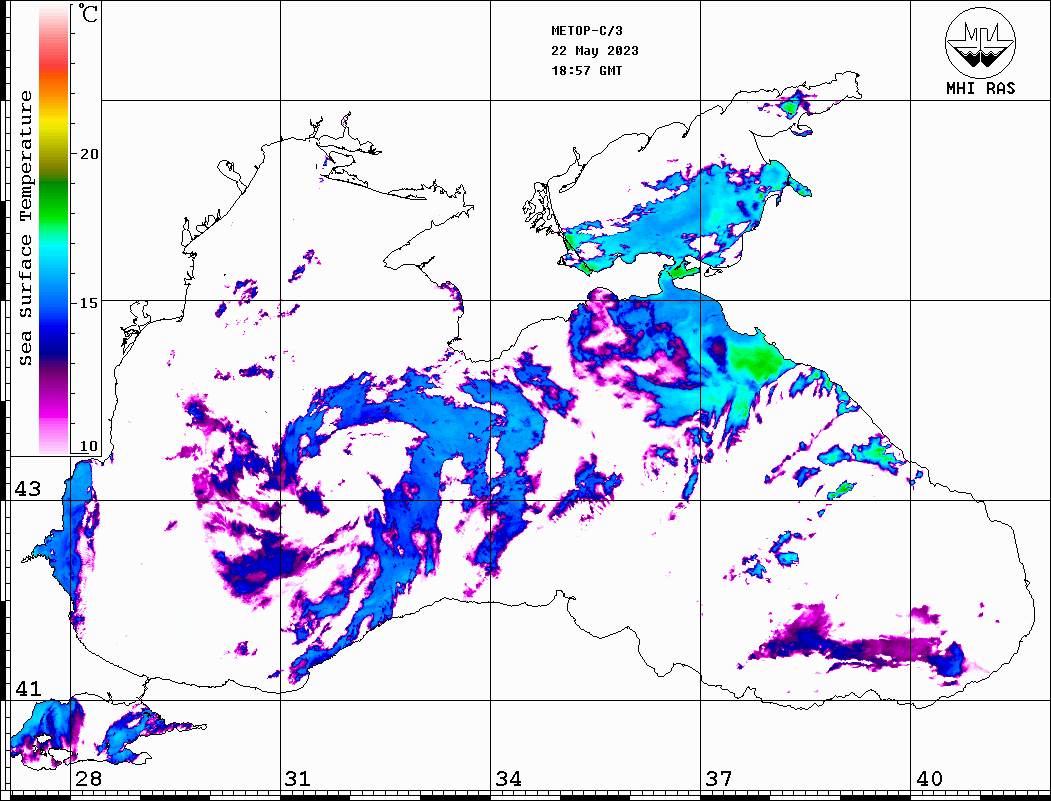Screen dimensions: 1051x801
Task: Select the 'MHI RAS' label text
Action: click(981, 88)
